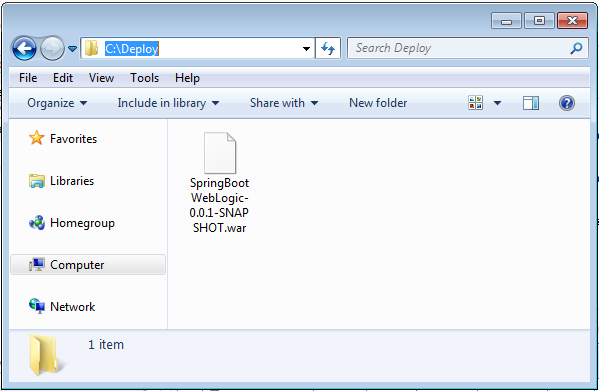The width and height of the screenshot is (599, 391).
Task: Minimize the Explorer window
Action: [506, 21]
